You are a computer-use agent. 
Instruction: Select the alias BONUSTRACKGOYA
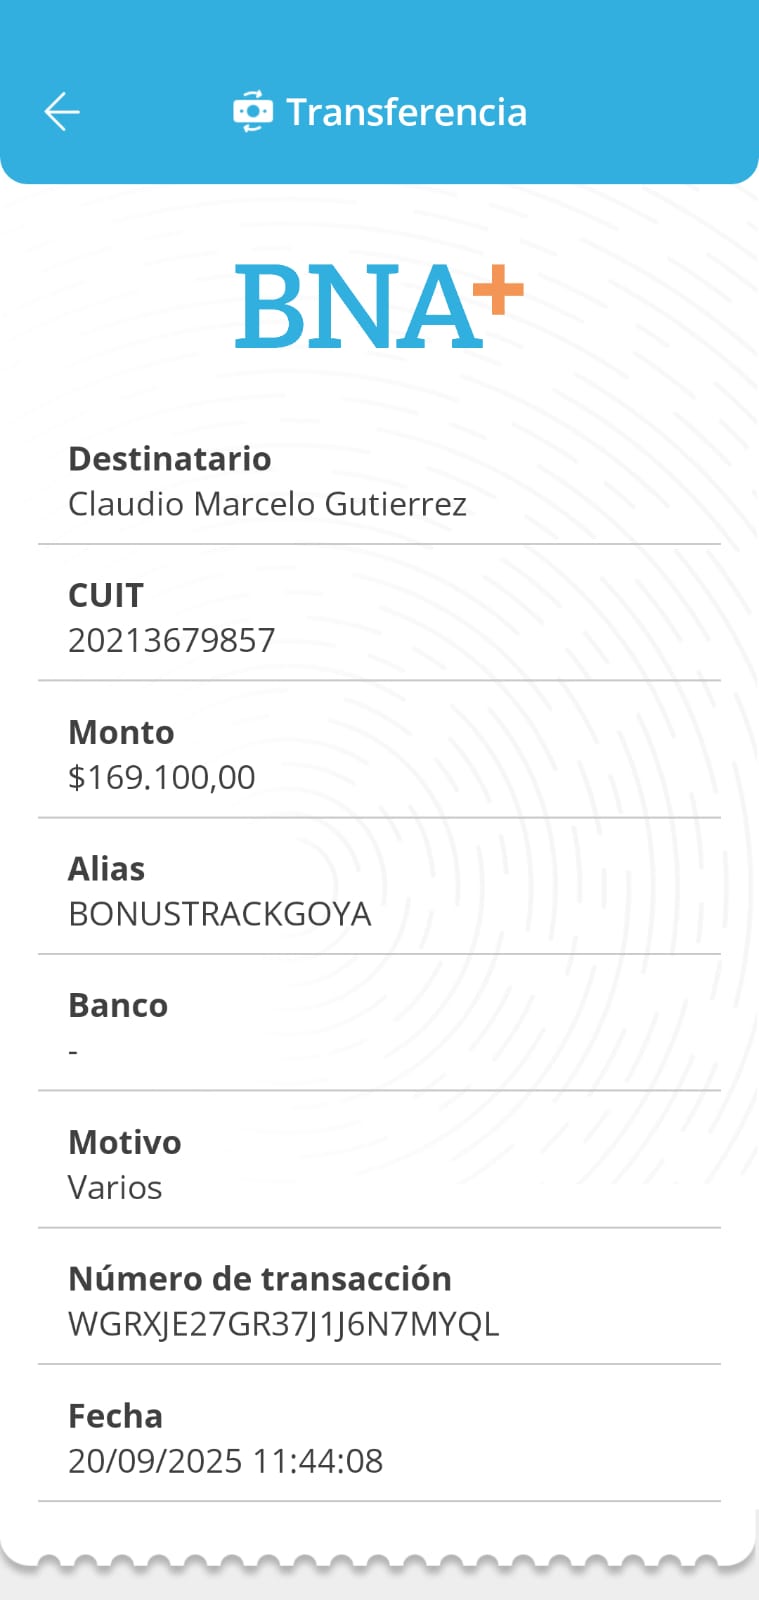(x=219, y=914)
